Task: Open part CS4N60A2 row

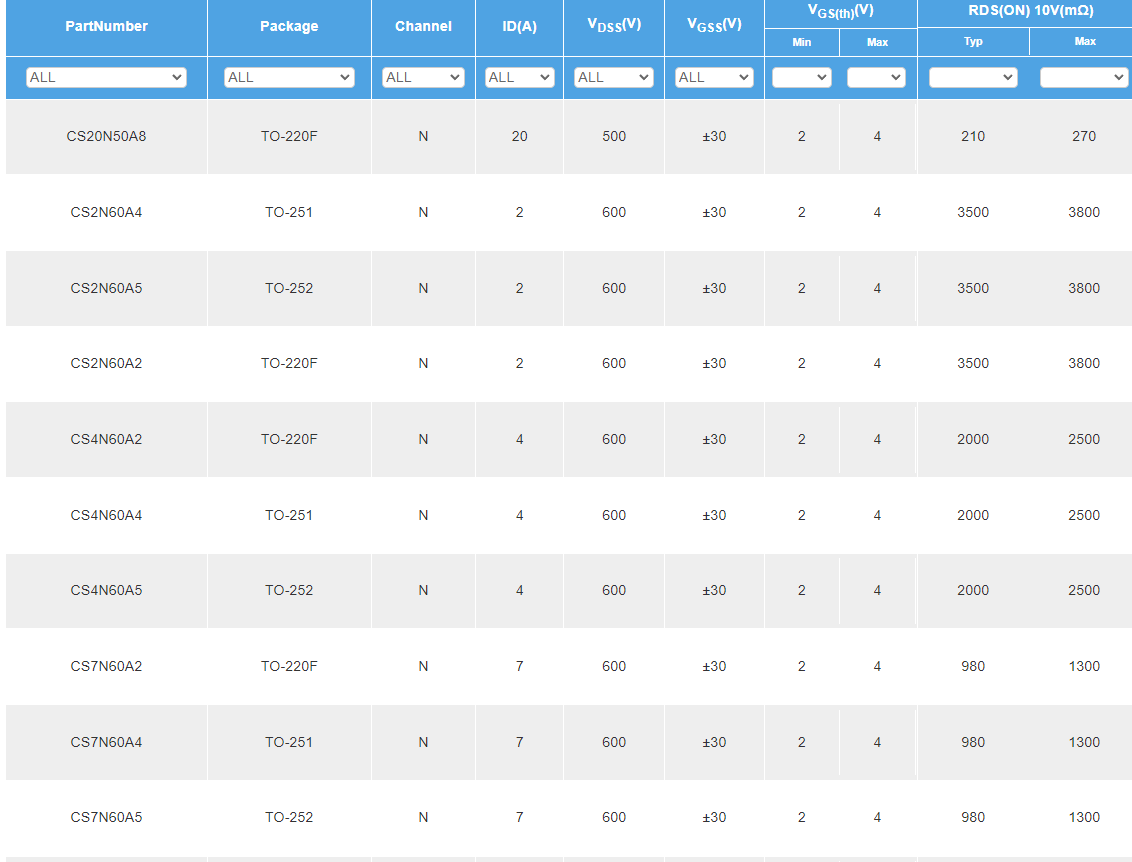Action: coord(106,439)
